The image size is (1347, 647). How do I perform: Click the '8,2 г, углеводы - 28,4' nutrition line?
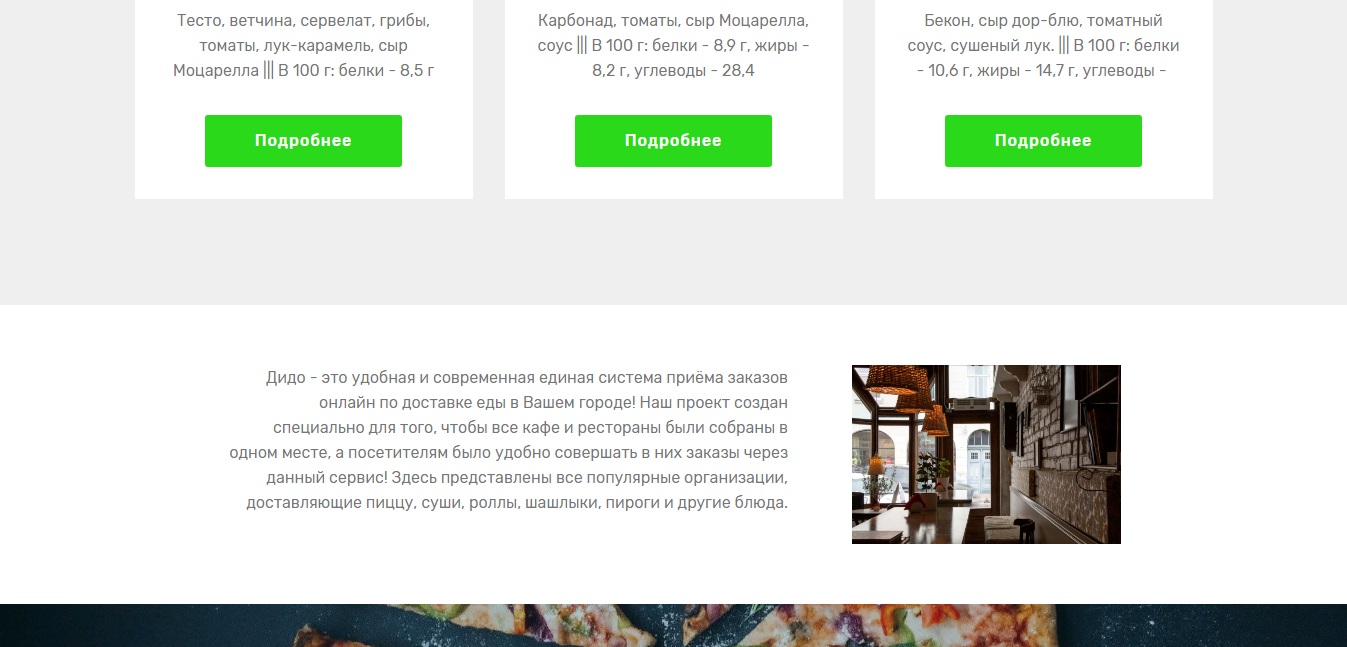click(673, 71)
